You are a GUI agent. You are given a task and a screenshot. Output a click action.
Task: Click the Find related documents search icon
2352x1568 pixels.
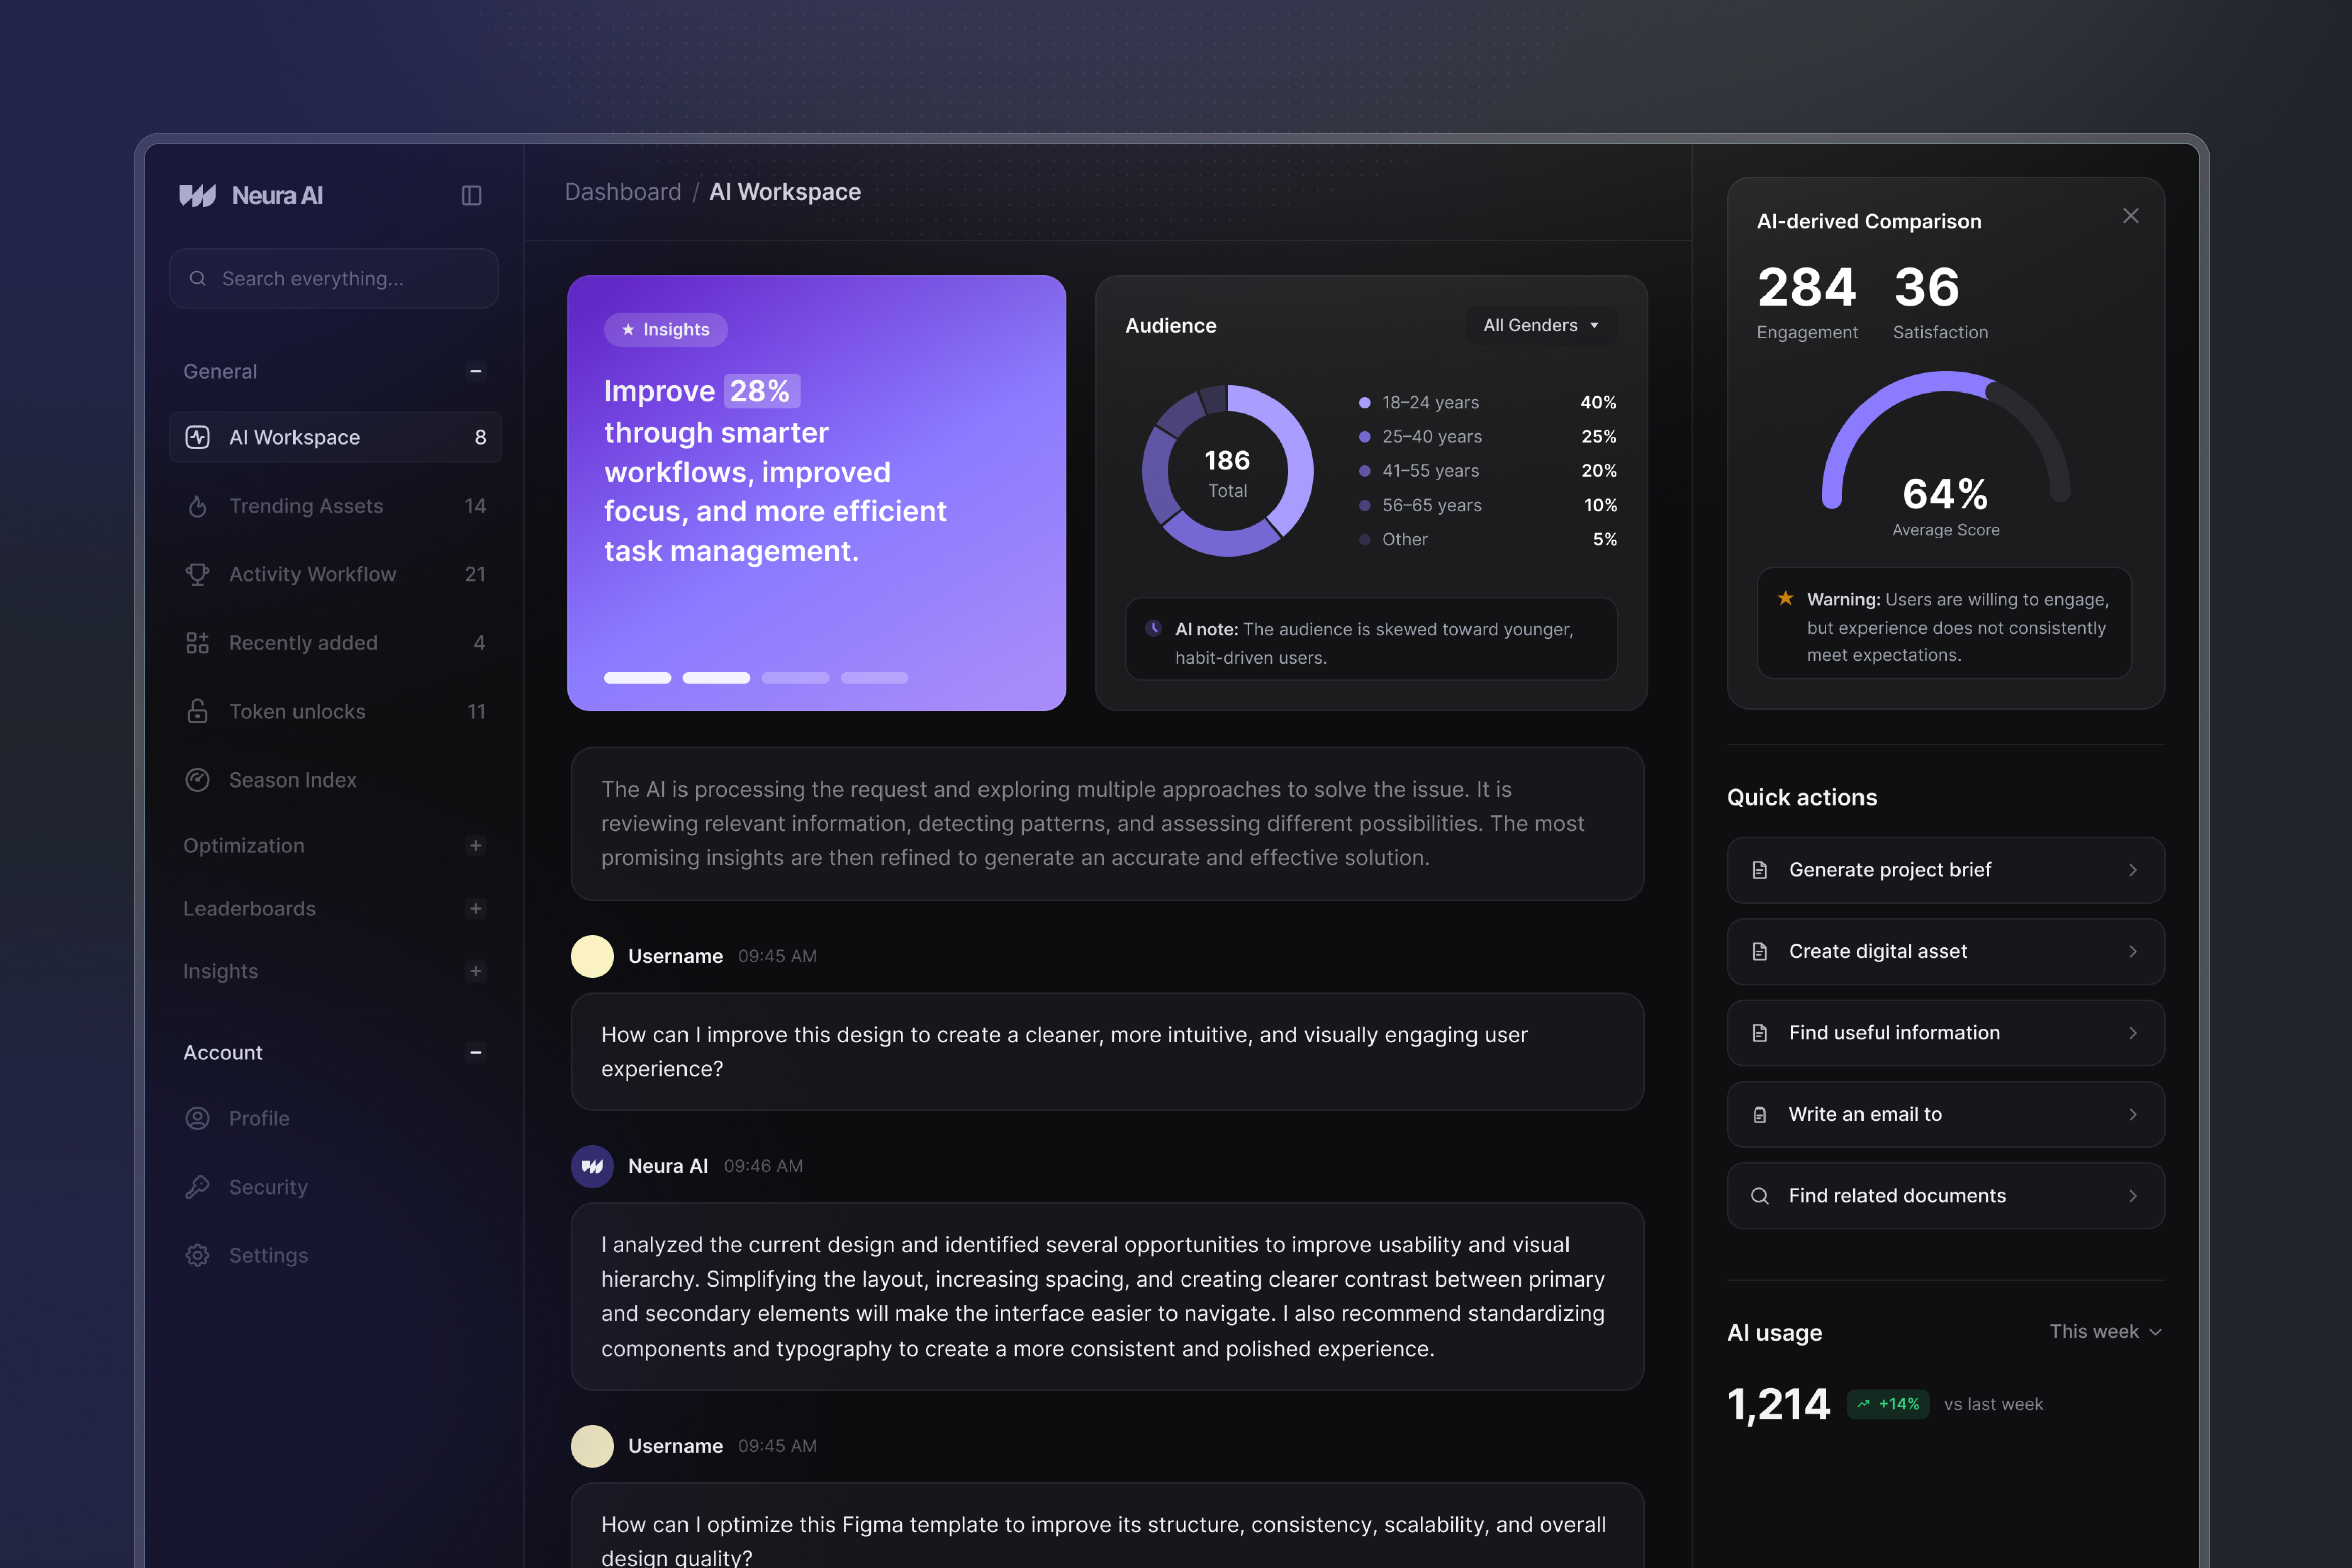point(1760,1196)
